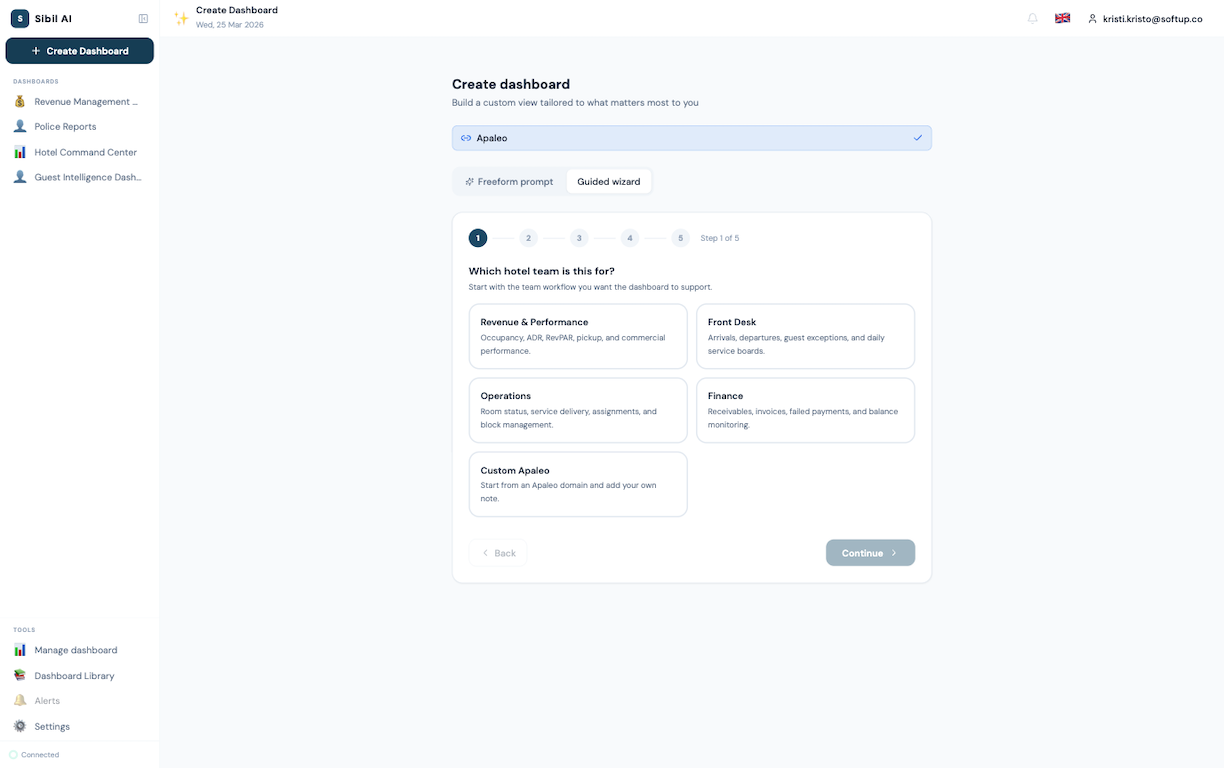Click Continue to proceed

click(x=870, y=553)
